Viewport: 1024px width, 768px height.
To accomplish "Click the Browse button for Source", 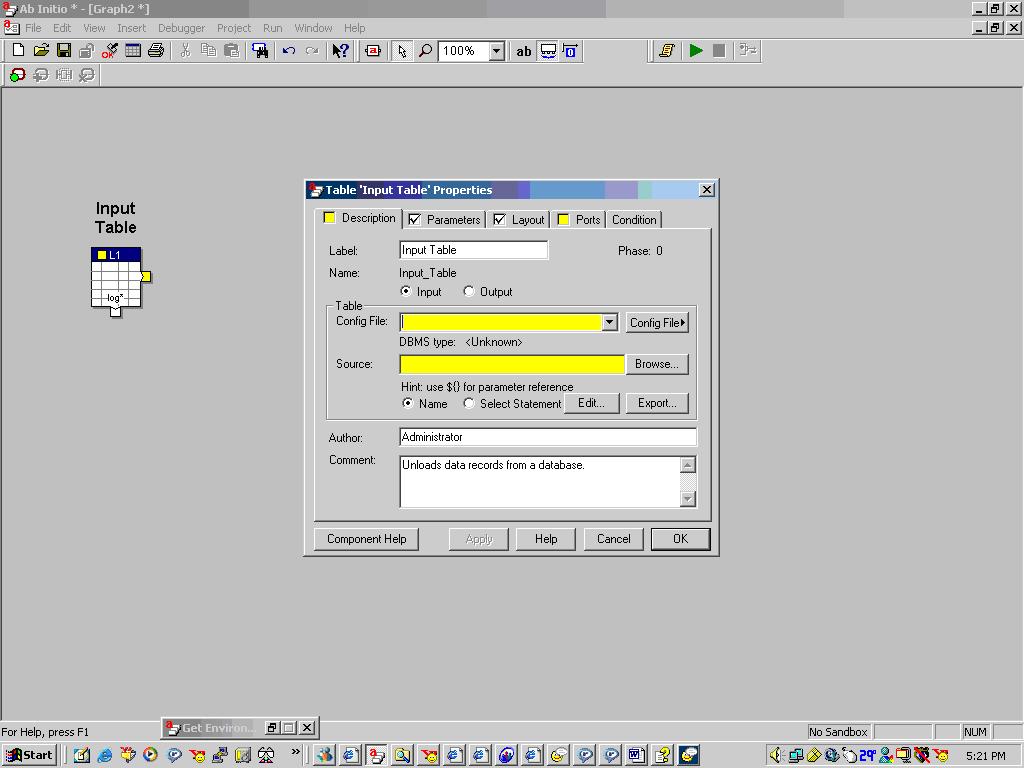I will point(657,364).
